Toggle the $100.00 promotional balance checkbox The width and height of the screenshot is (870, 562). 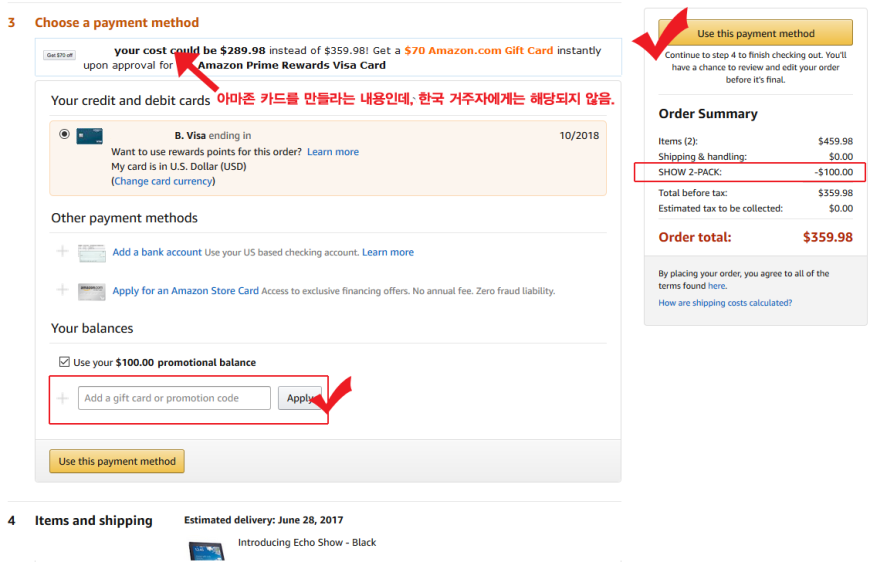coord(64,362)
